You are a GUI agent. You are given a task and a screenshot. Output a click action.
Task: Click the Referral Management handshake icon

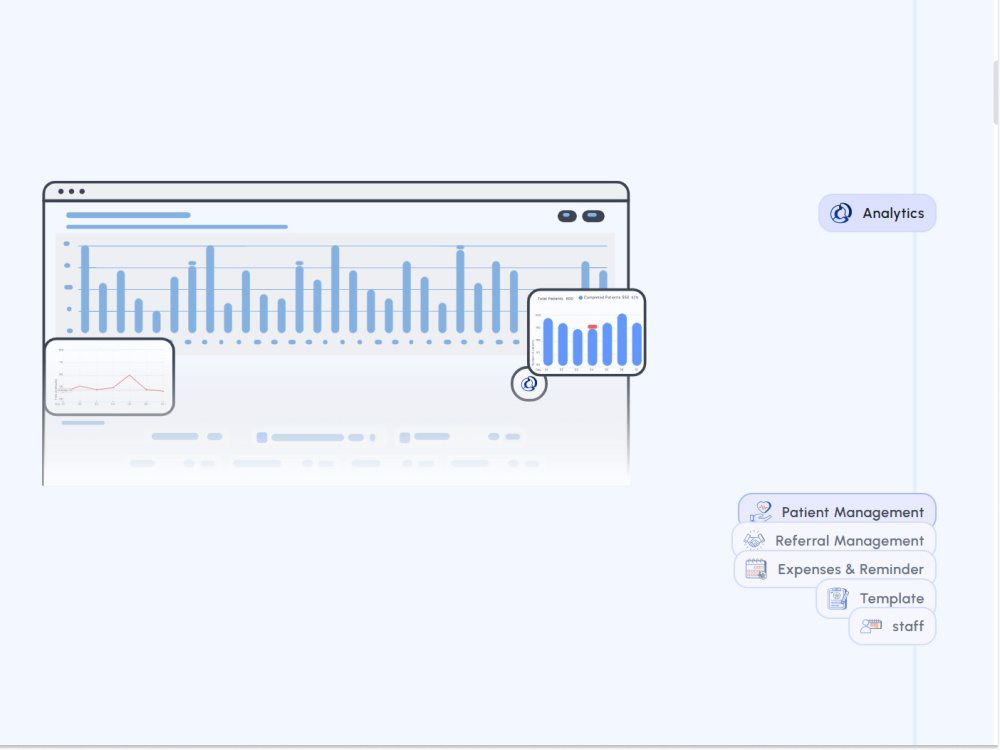point(754,540)
